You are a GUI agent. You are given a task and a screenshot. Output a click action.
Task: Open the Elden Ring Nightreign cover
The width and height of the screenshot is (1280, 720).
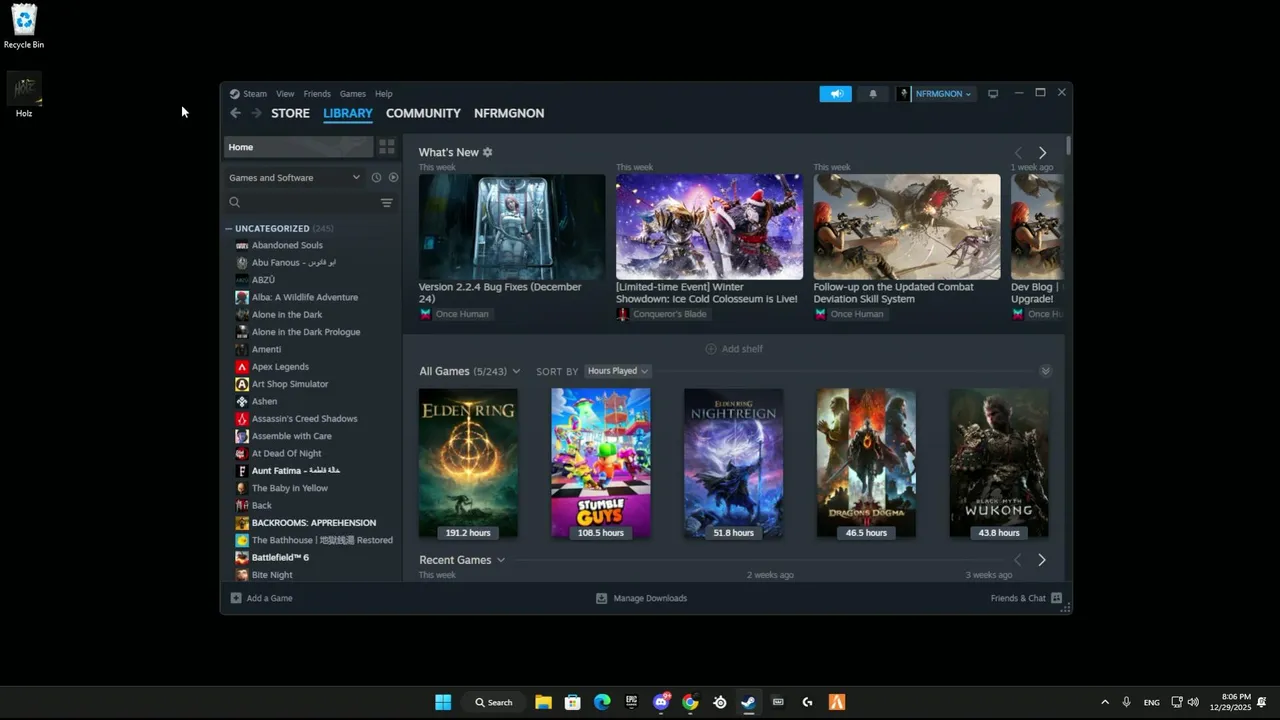[x=733, y=463]
